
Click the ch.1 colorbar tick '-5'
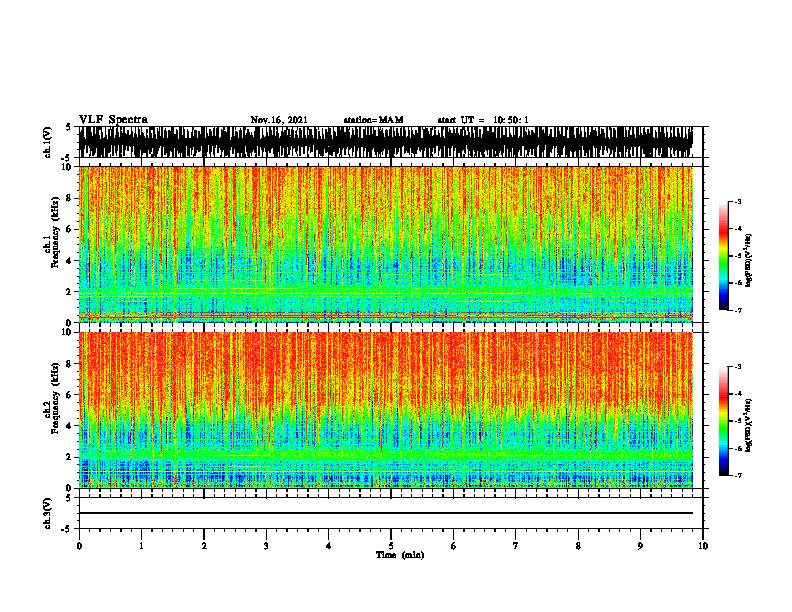(738, 256)
